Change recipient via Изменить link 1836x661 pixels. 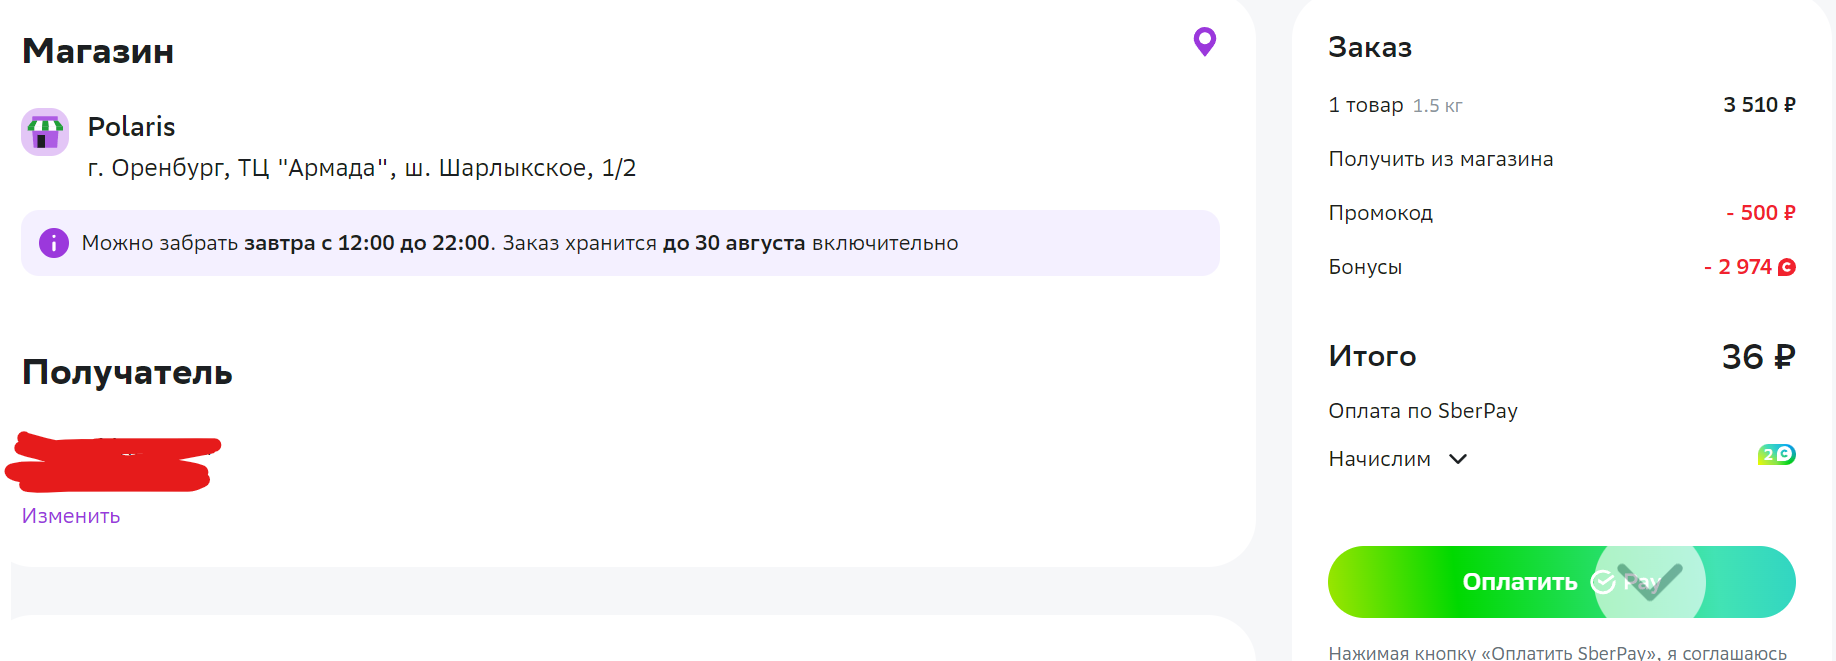71,516
